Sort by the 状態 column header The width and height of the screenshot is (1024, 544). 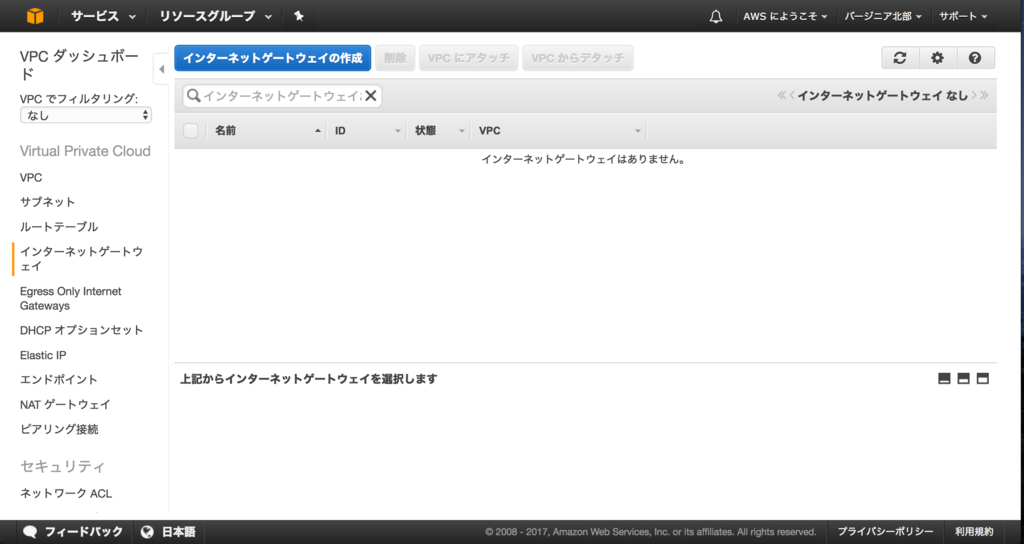(x=440, y=131)
